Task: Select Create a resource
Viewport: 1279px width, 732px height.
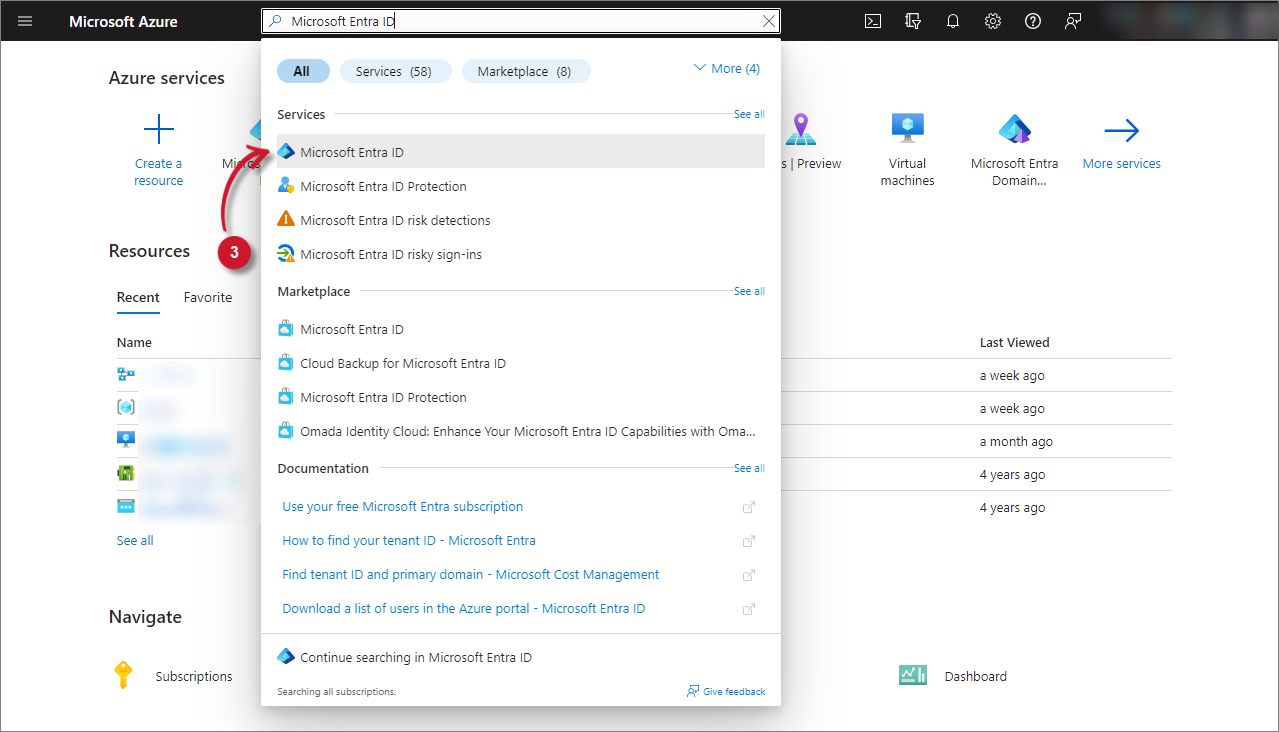Action: pyautogui.click(x=158, y=150)
